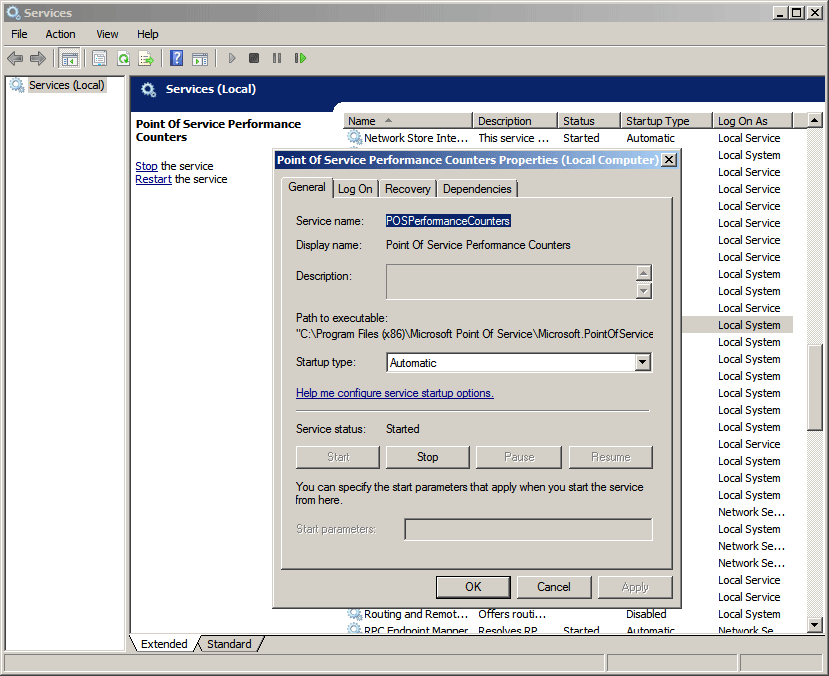
Task: Open the Action menu
Action: tap(60, 34)
